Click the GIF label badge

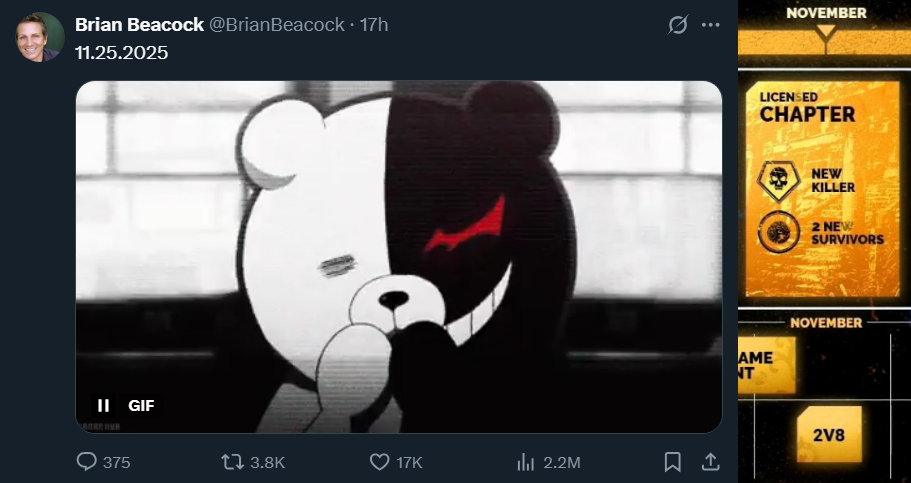[141, 405]
